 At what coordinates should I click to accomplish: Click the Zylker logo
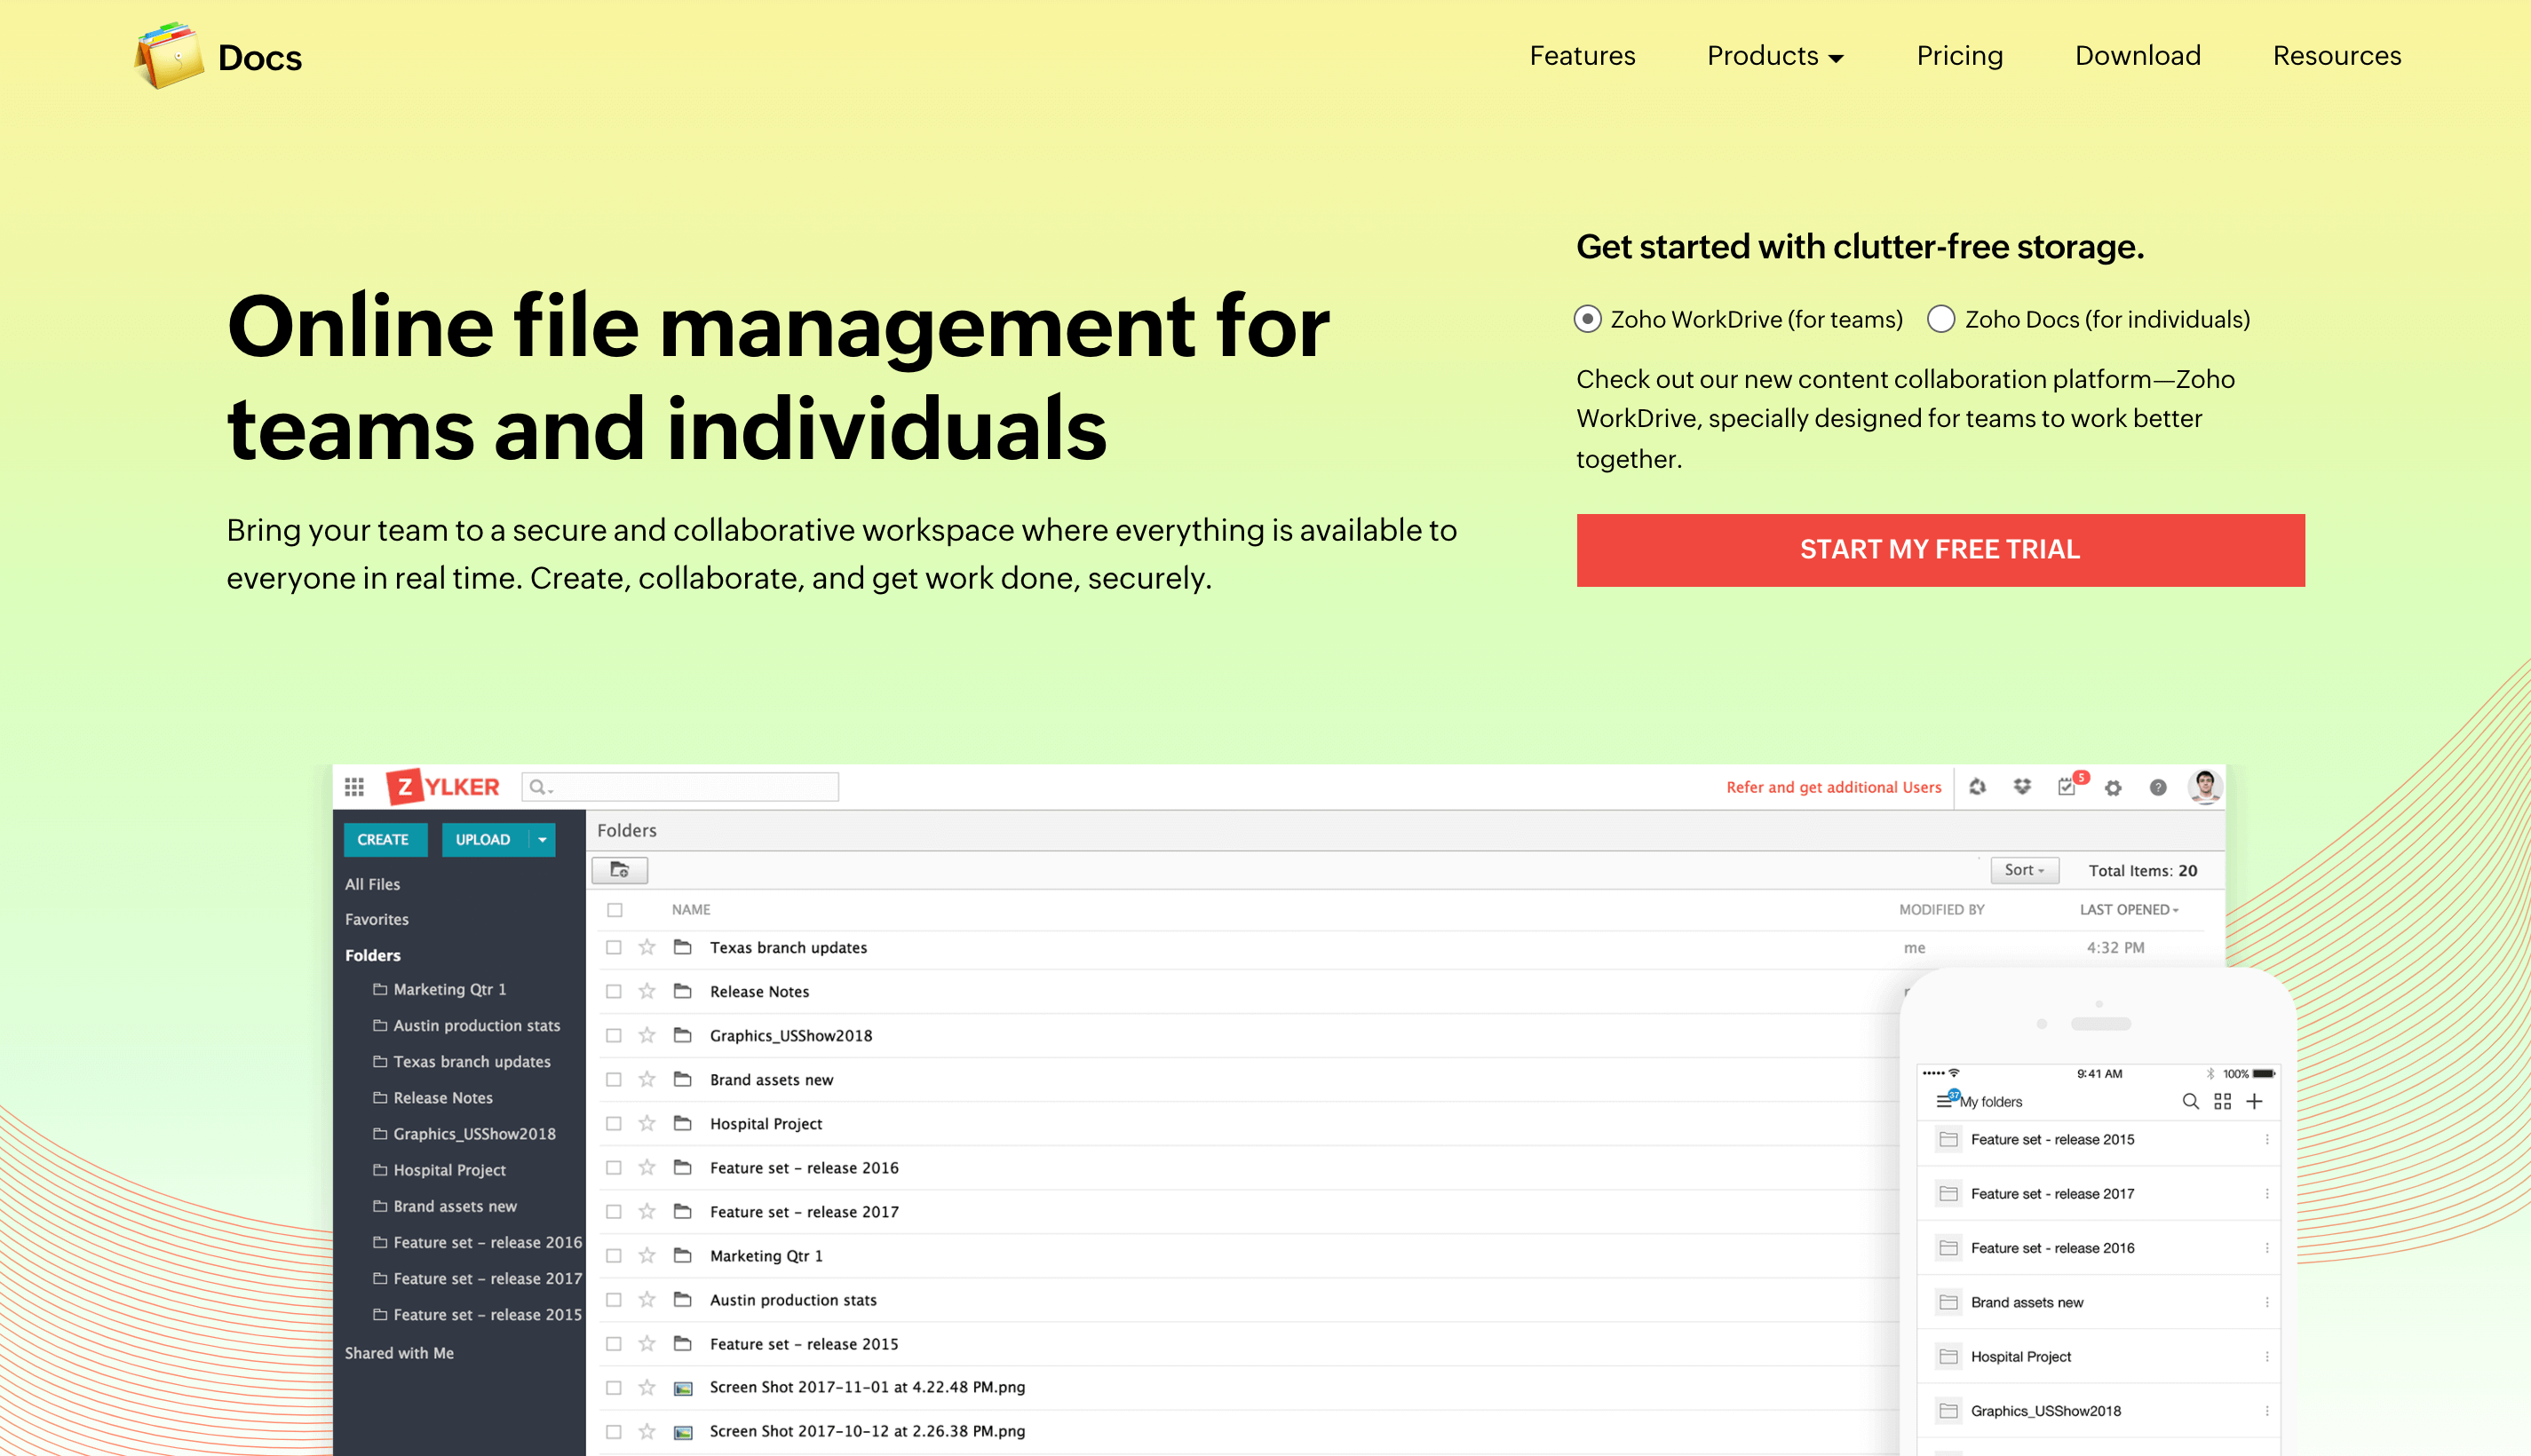coord(443,787)
